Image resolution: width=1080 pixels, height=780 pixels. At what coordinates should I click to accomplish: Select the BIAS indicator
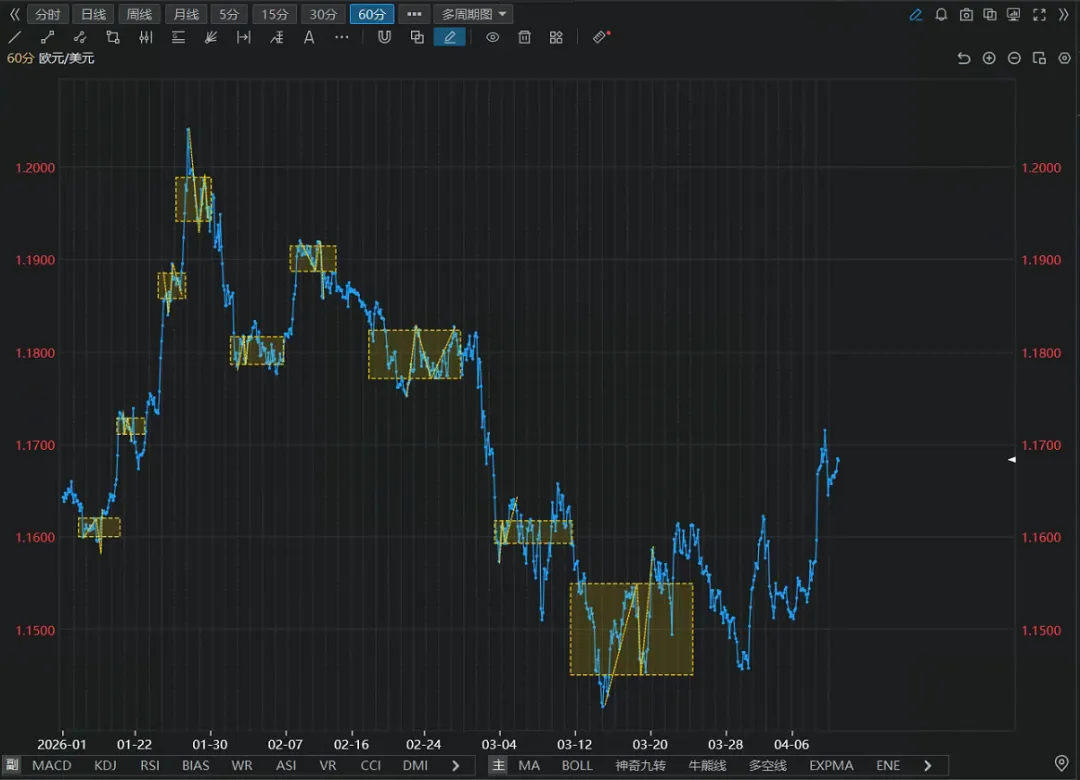click(196, 766)
